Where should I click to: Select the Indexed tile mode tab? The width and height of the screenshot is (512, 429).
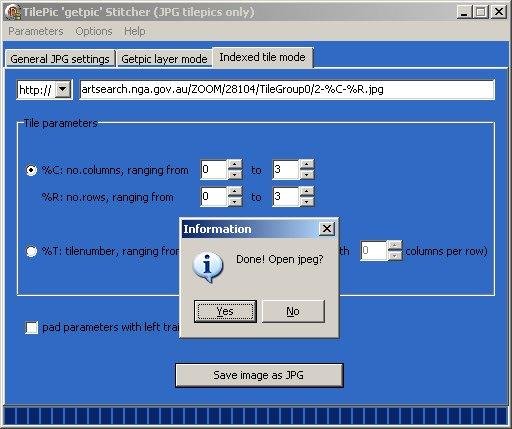[262, 57]
